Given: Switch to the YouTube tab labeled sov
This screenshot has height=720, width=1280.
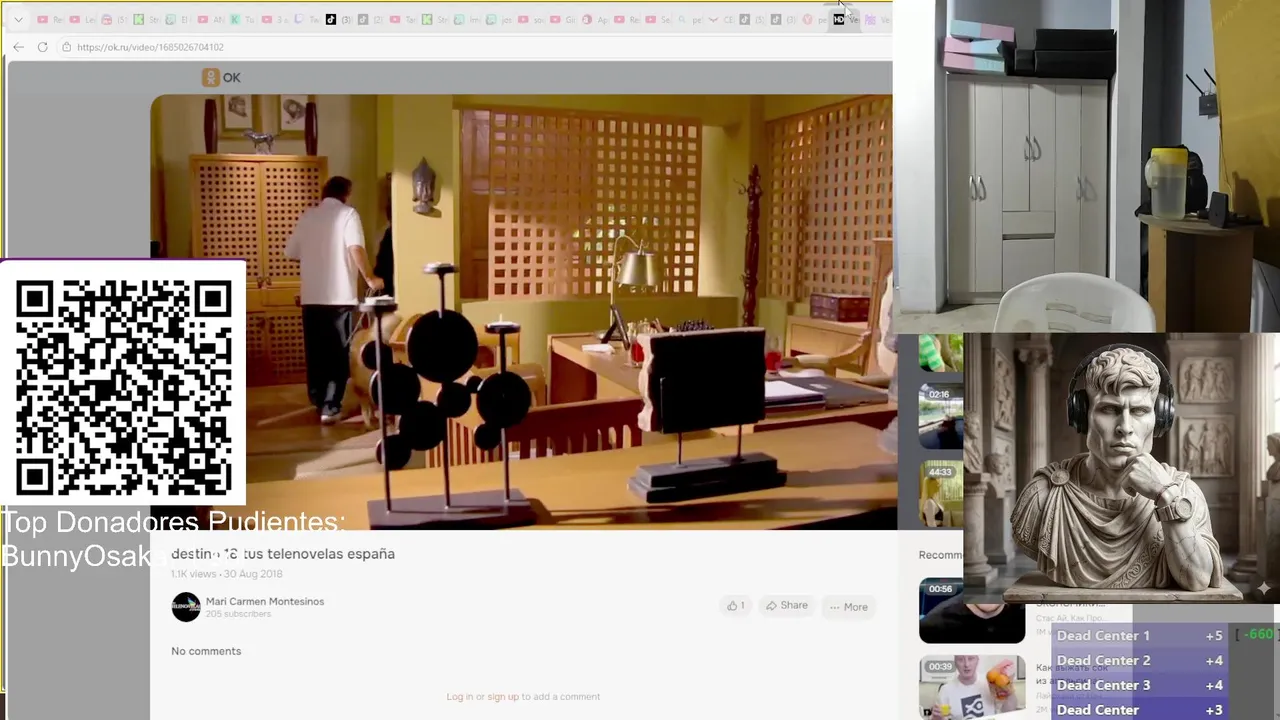Looking at the screenshot, I should coord(531,19).
